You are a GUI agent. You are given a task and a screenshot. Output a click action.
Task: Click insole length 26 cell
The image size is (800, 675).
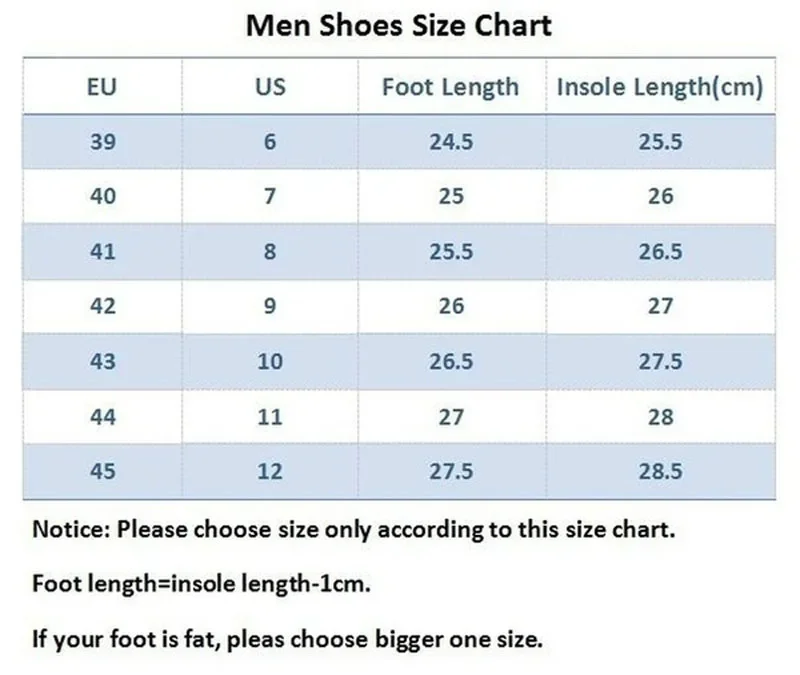coord(660,196)
